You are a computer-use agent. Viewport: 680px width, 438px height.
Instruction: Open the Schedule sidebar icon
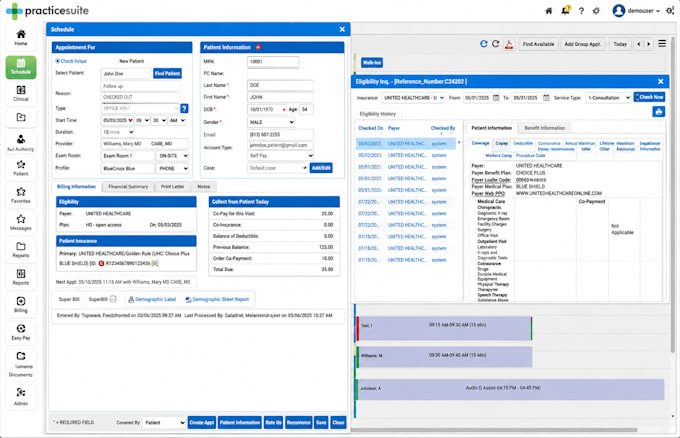pos(21,67)
